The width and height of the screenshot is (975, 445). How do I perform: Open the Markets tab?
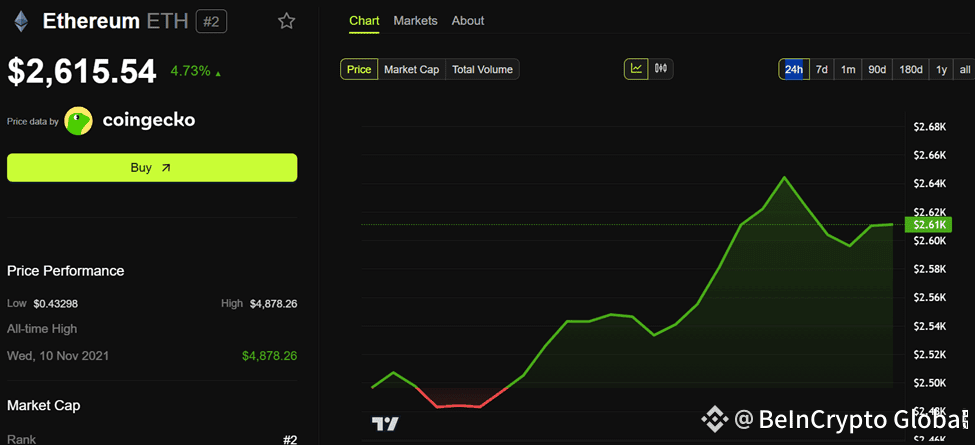click(415, 21)
